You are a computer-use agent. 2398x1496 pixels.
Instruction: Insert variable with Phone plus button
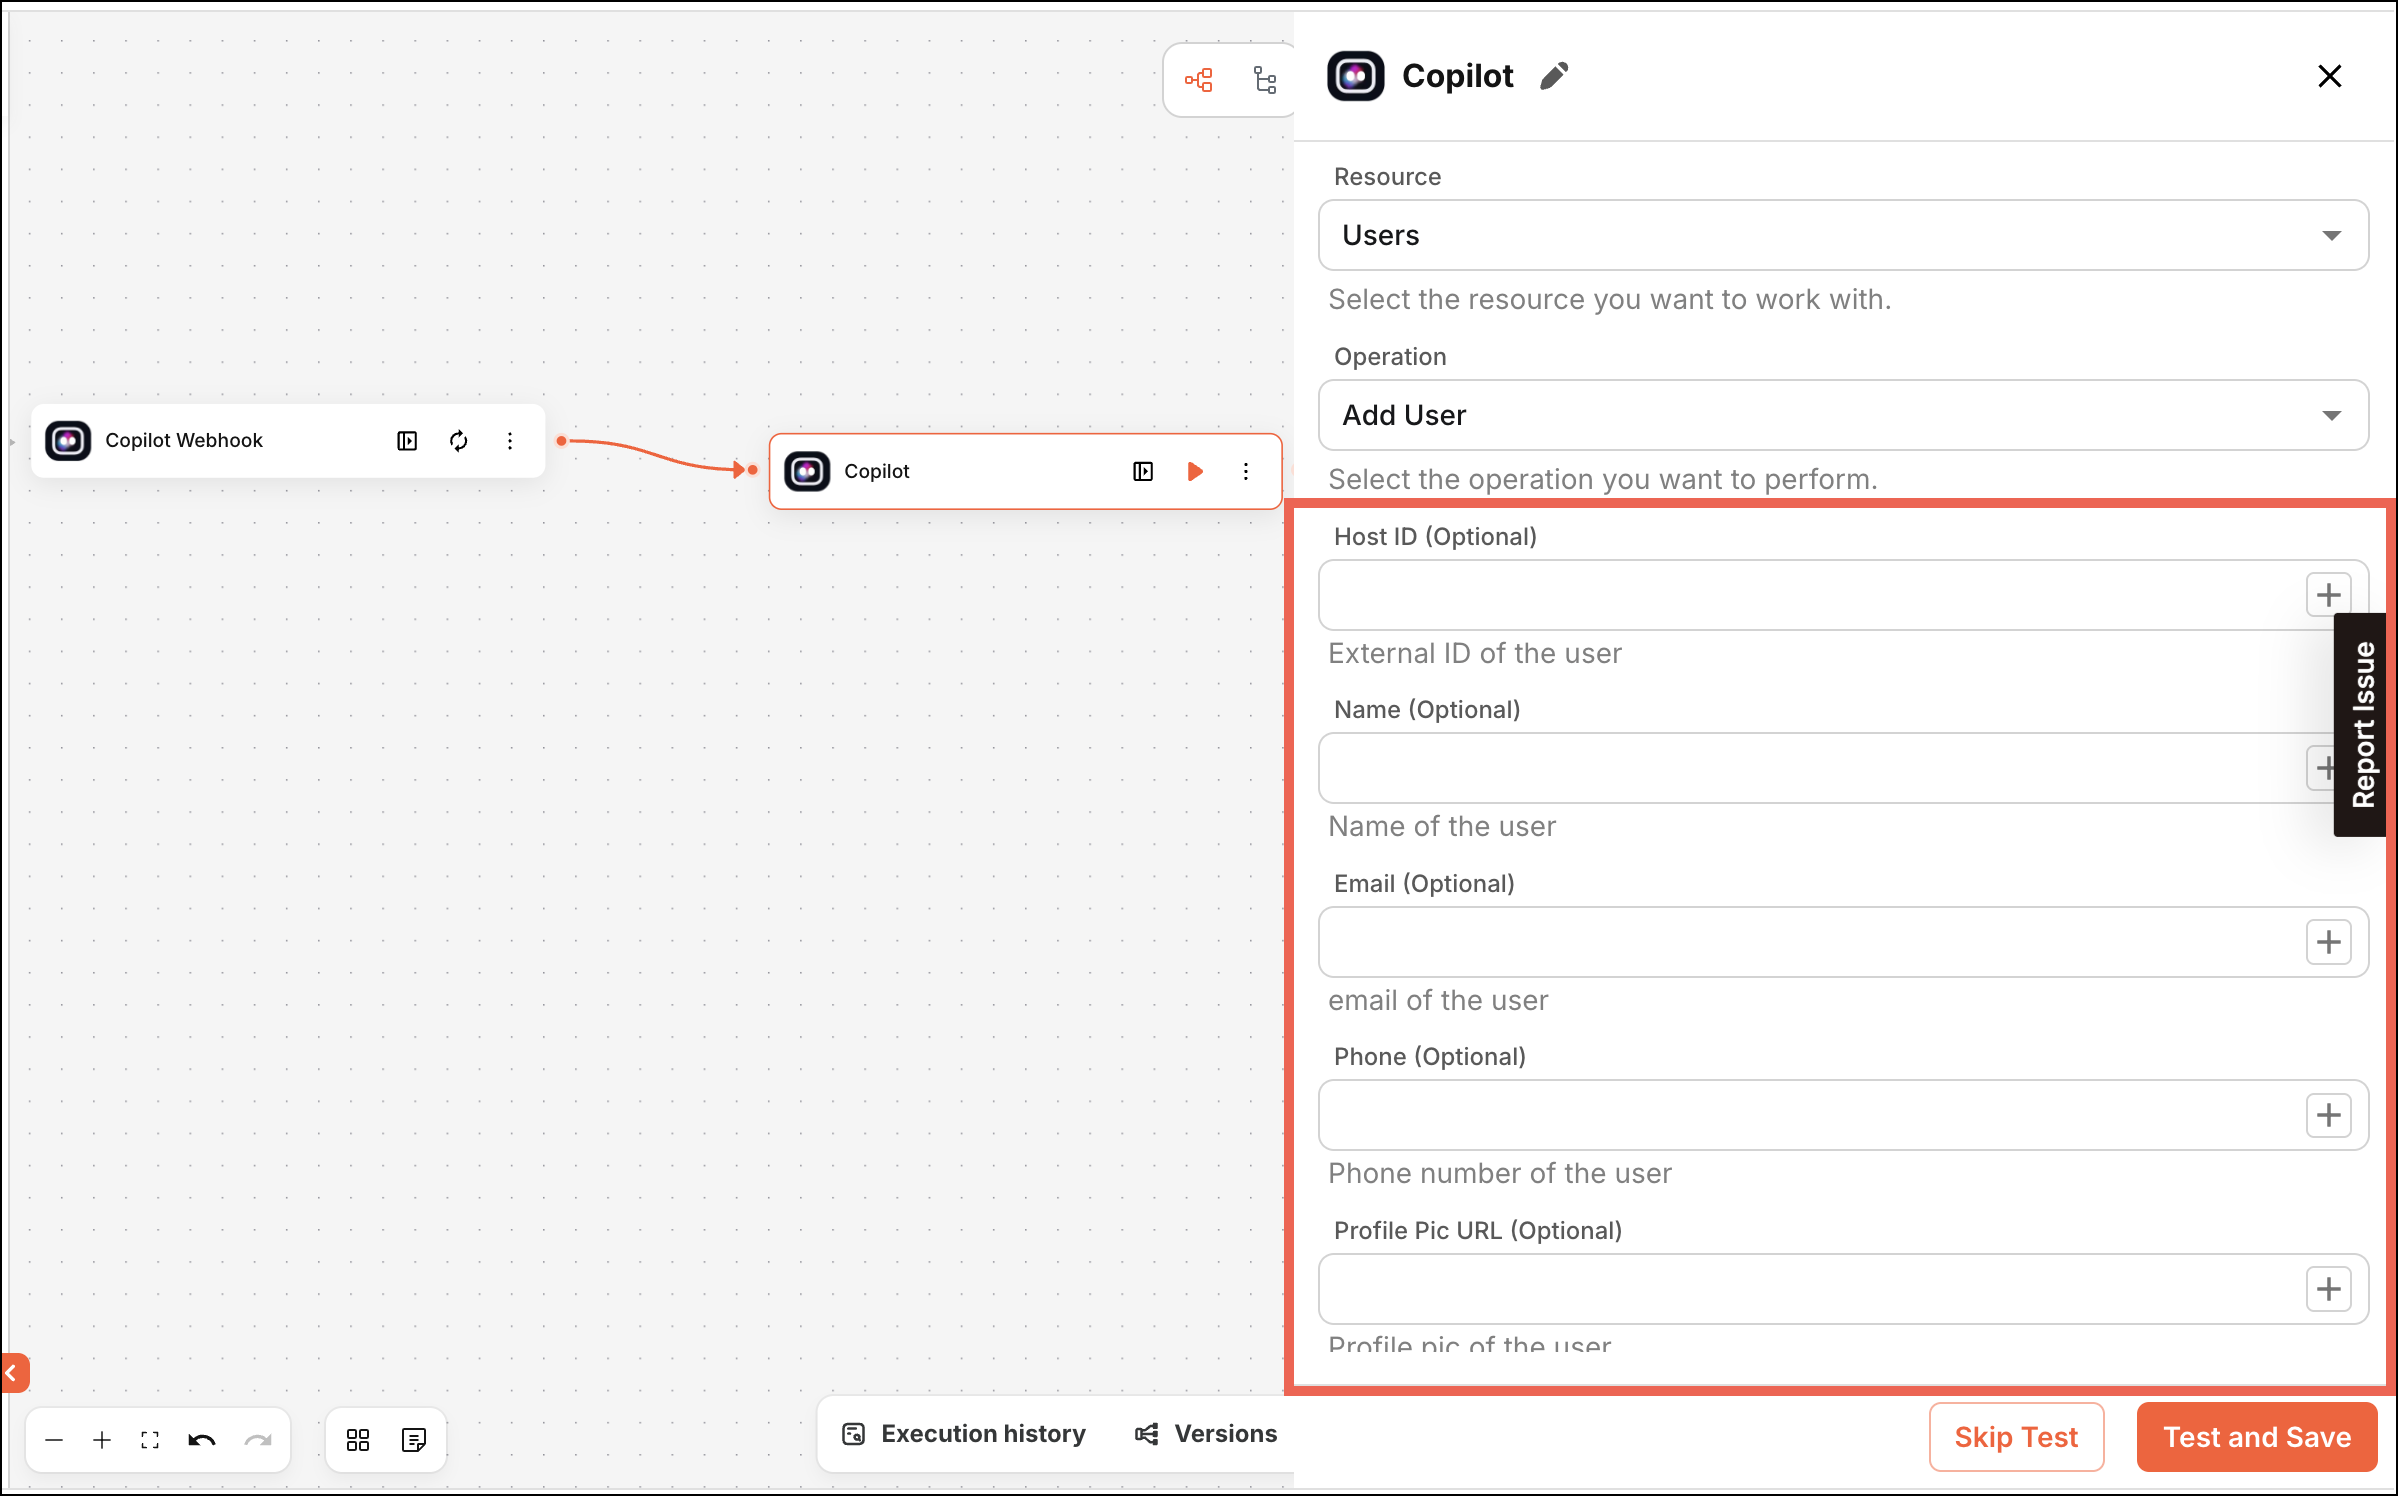coord(2328,1115)
